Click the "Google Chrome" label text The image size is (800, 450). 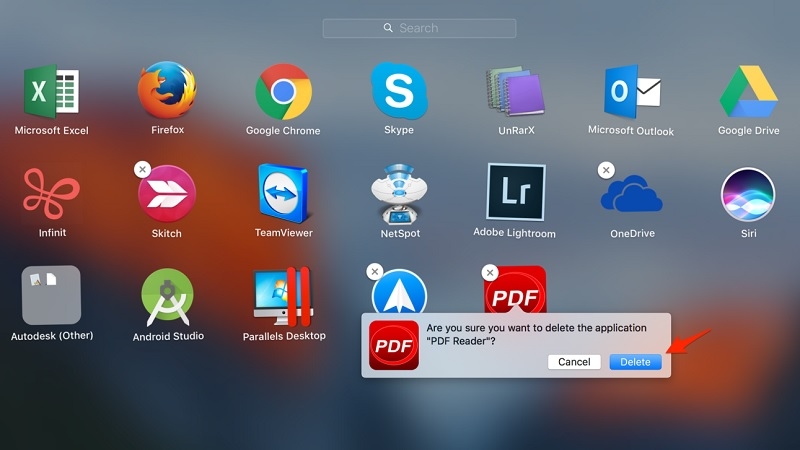(283, 131)
